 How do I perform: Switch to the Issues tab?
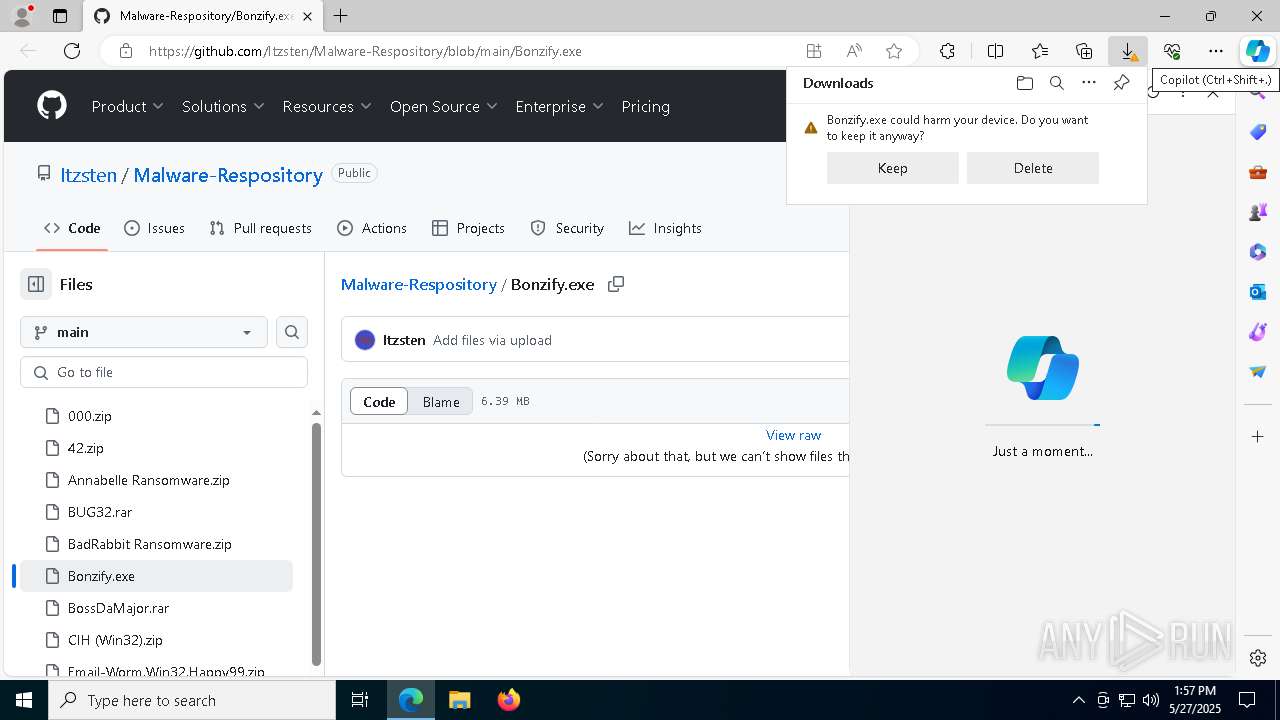(154, 228)
